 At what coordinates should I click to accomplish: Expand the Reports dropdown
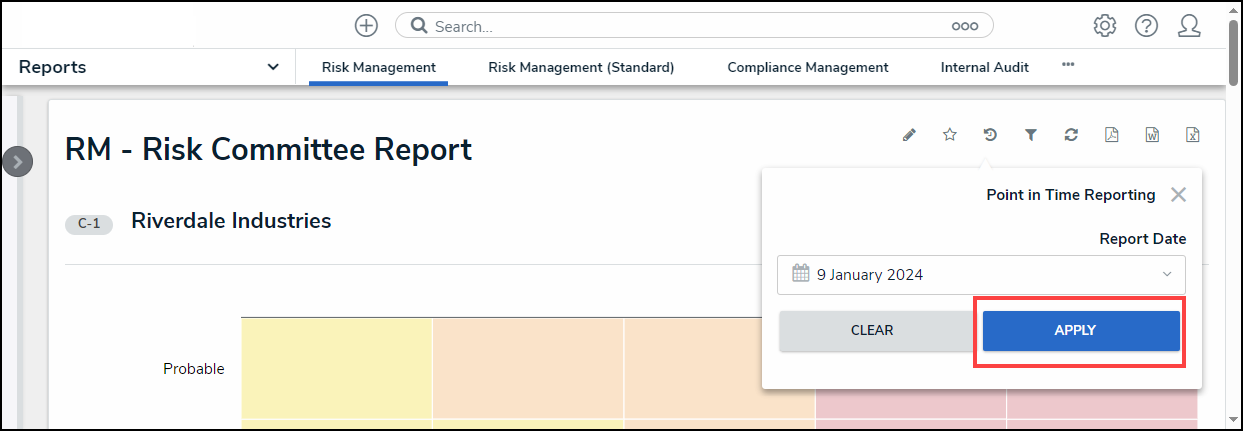(x=273, y=67)
